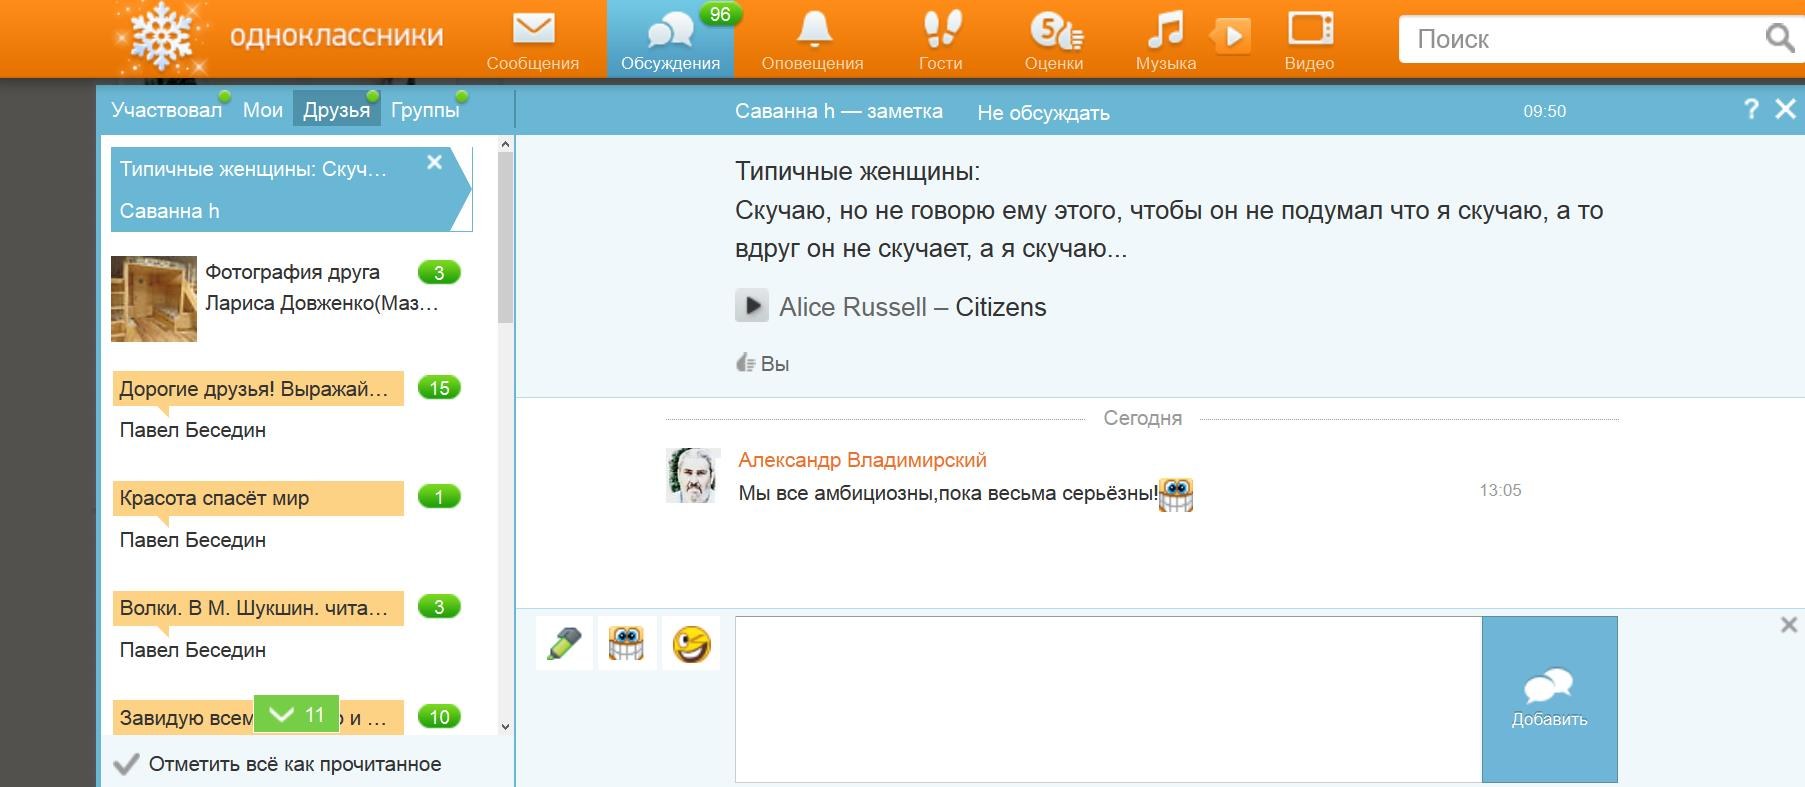Viewport: 1805px width, 787px height.
Task: Toggle like on the note
Action: pos(746,364)
